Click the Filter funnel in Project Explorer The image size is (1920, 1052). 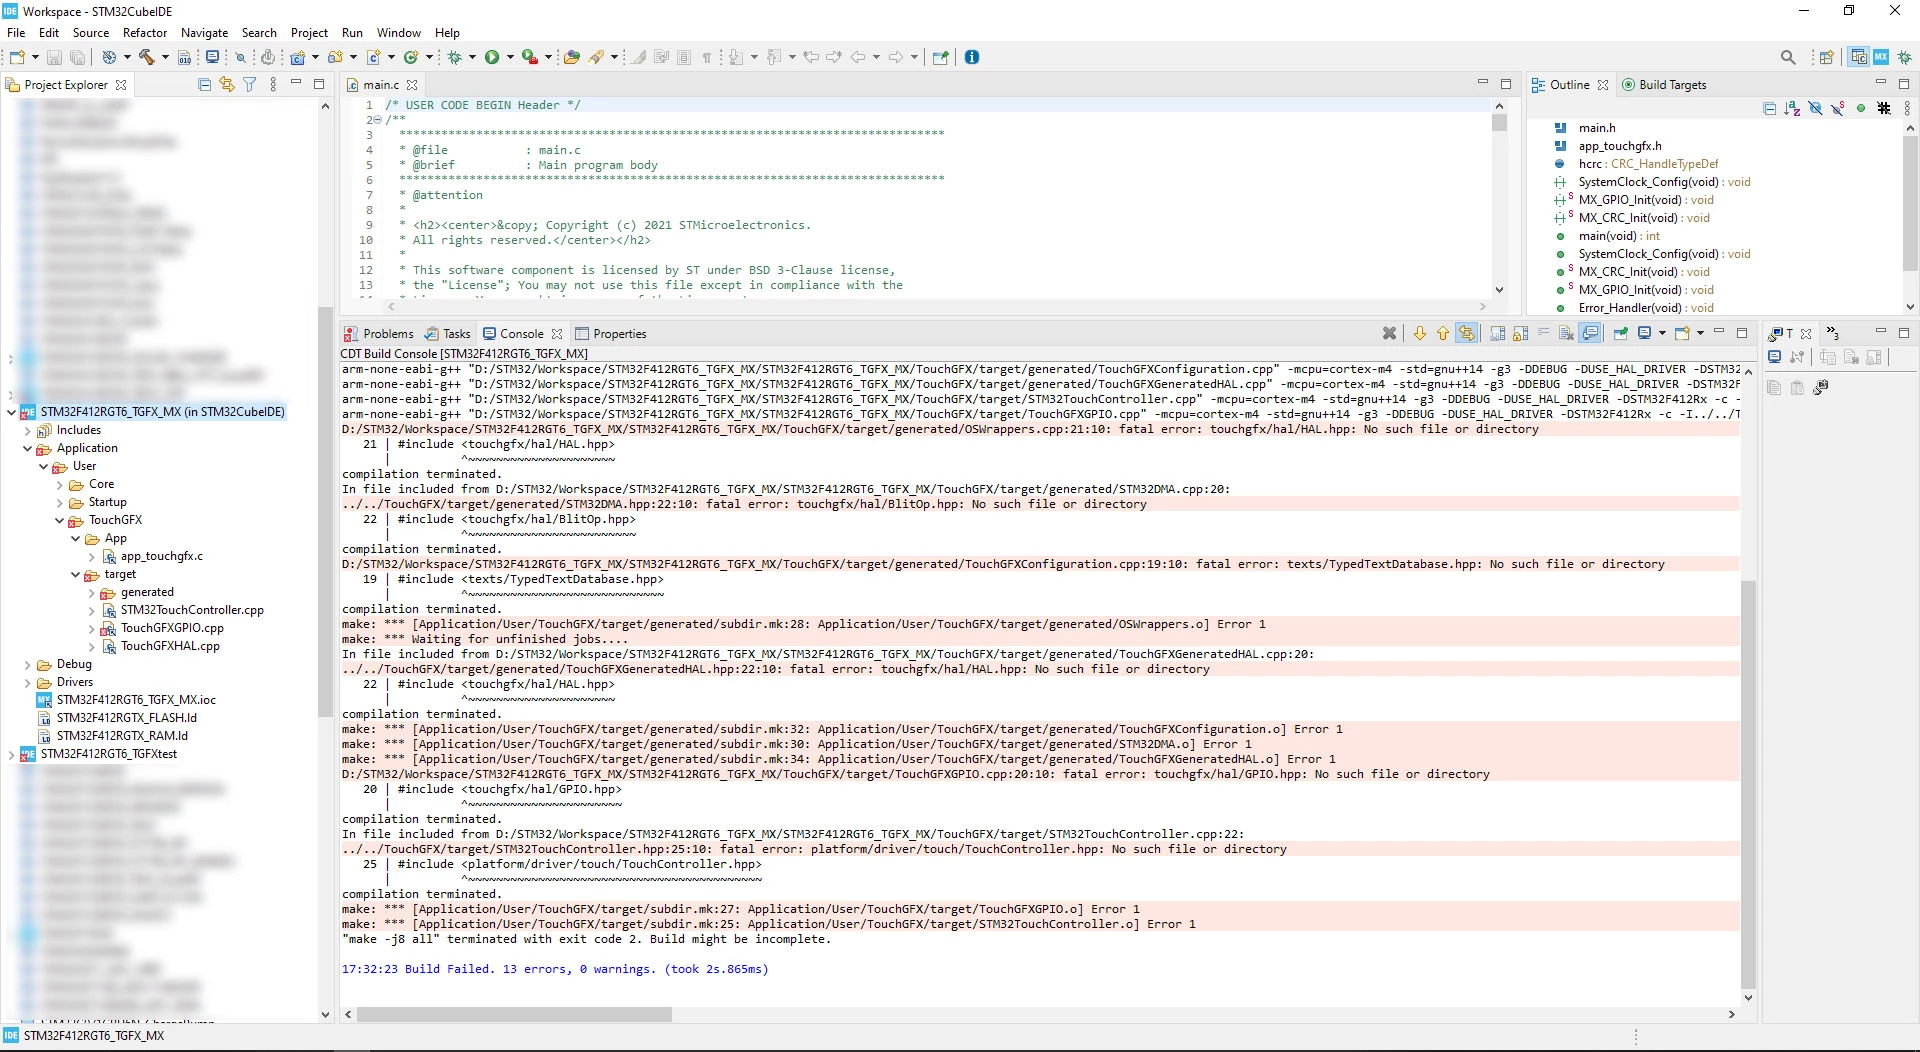coord(250,85)
